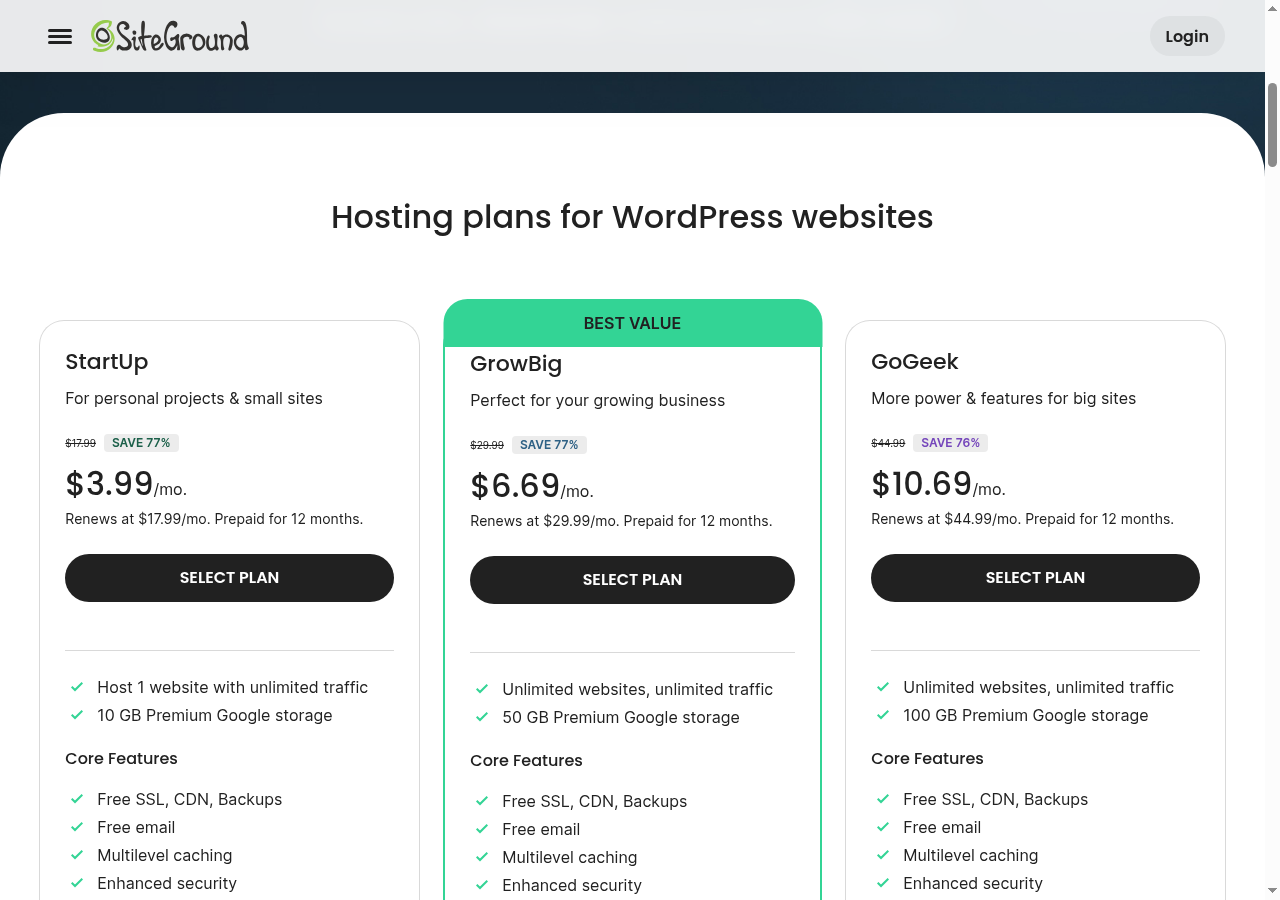Click checkmark beside '10 GB Premium Google storage'
1280x900 pixels.
pos(77,715)
